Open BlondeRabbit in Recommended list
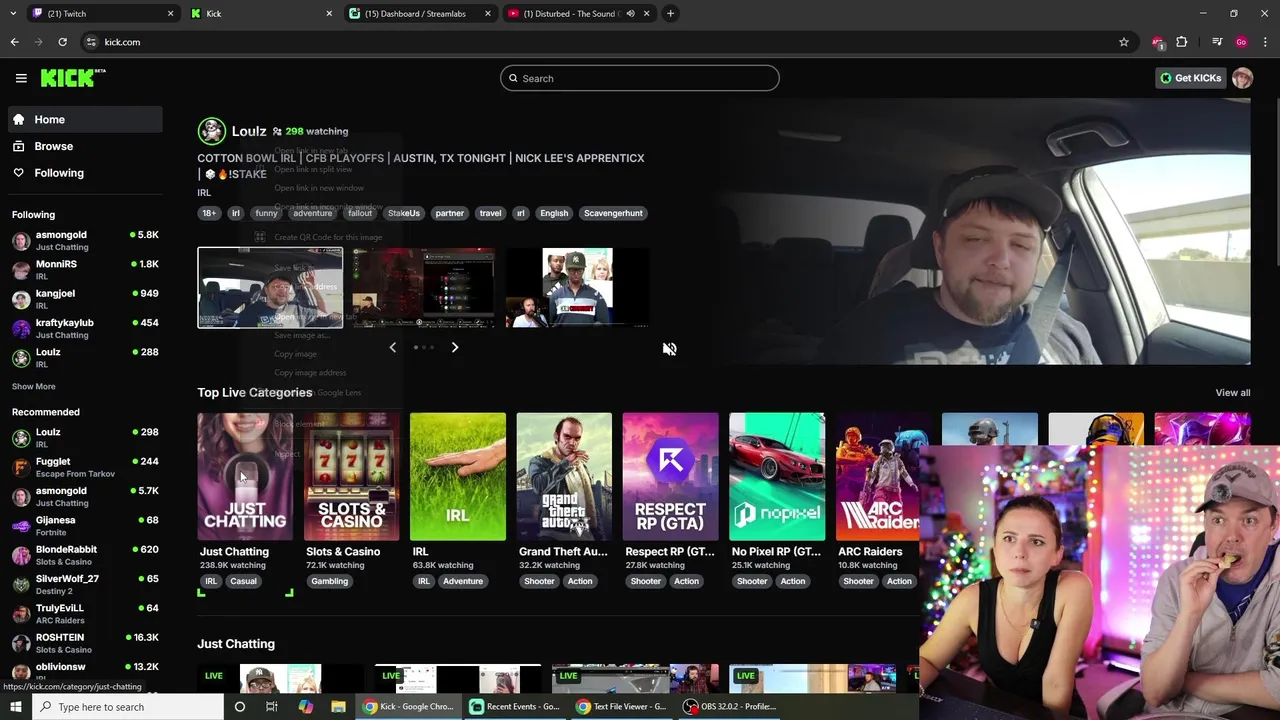The width and height of the screenshot is (1280, 720). coord(84,555)
